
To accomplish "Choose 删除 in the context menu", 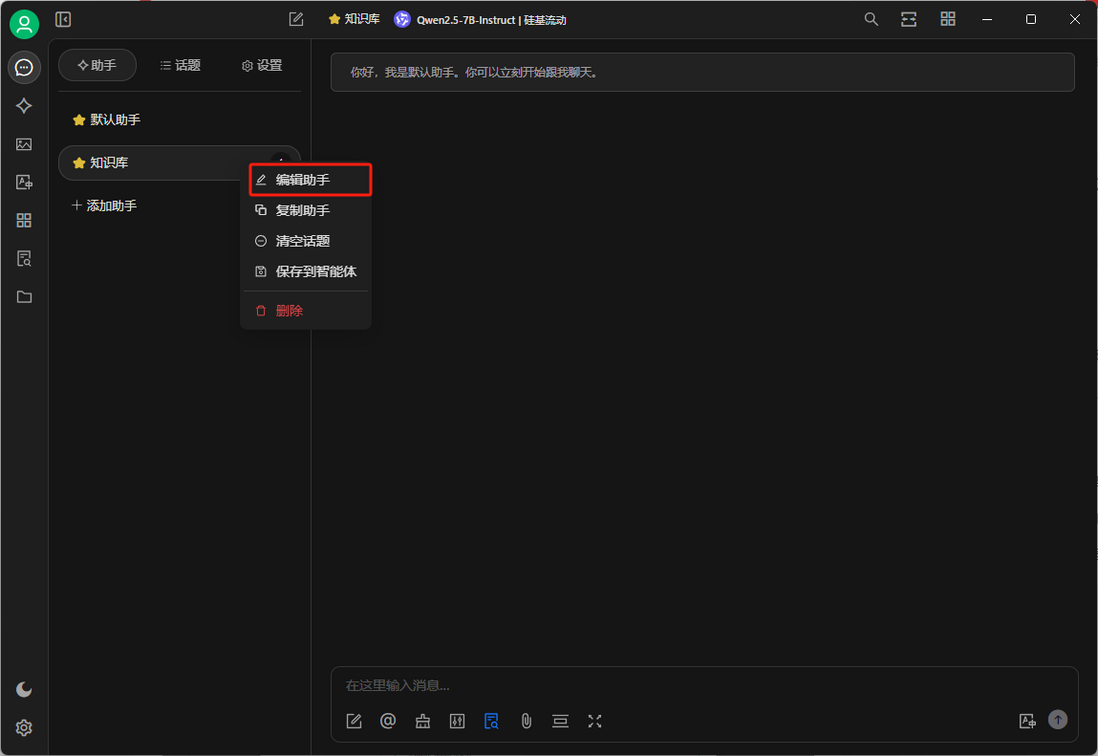I will [x=288, y=311].
